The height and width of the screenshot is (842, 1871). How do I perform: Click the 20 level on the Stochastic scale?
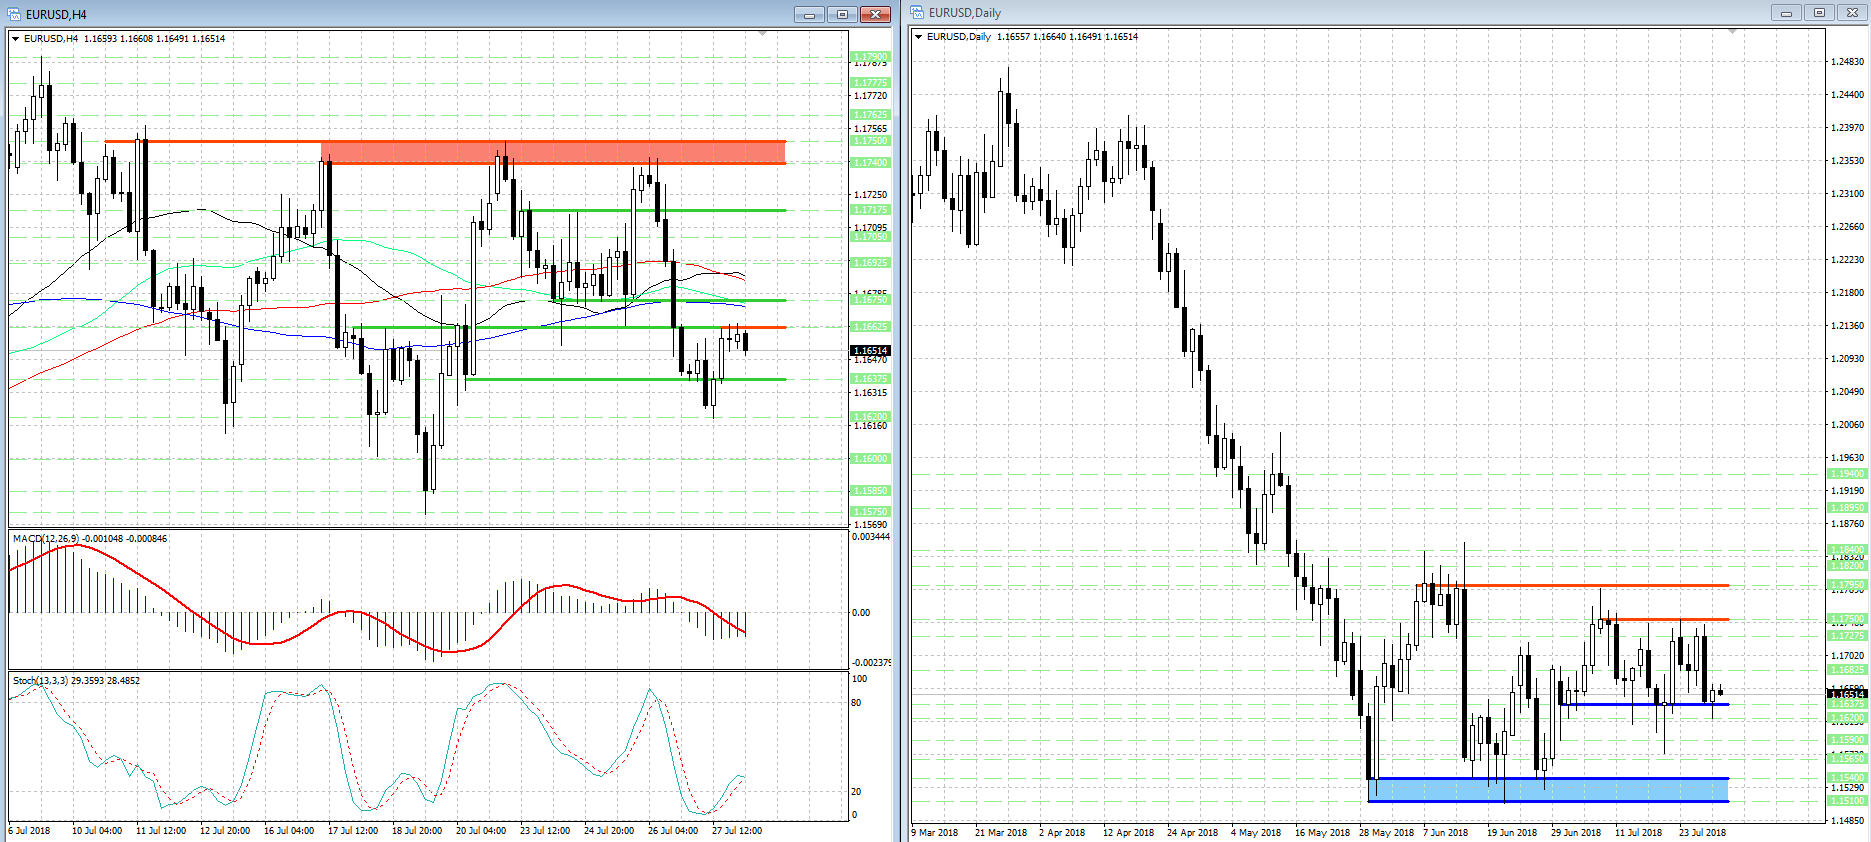tap(856, 792)
